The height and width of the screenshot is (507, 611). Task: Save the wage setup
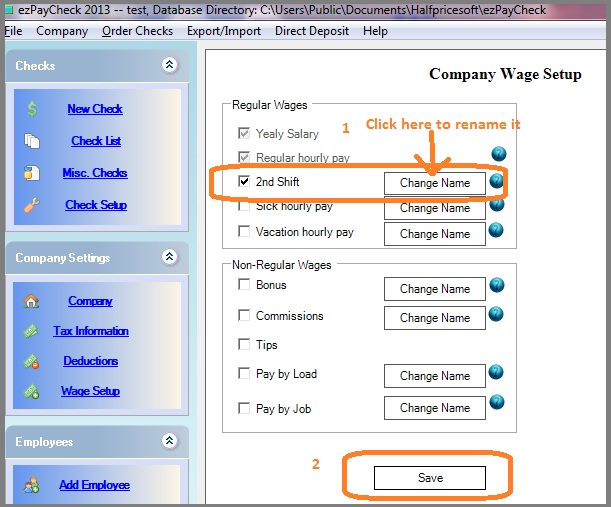(x=430, y=478)
